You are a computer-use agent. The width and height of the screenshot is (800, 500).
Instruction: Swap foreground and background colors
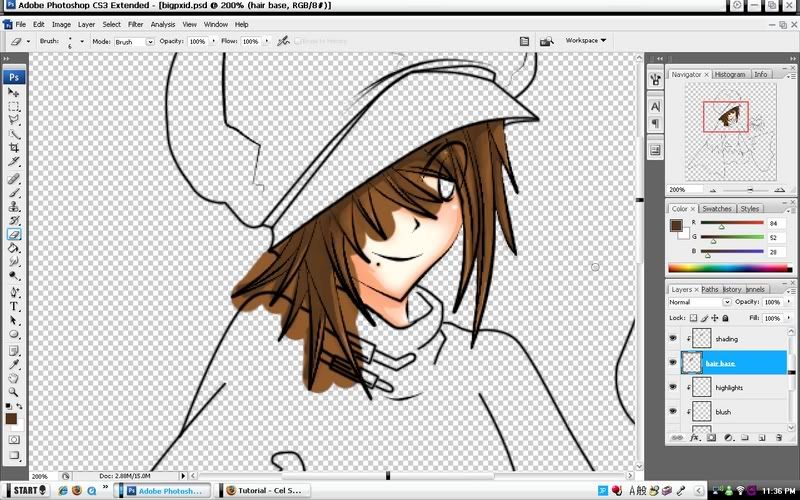[19, 407]
